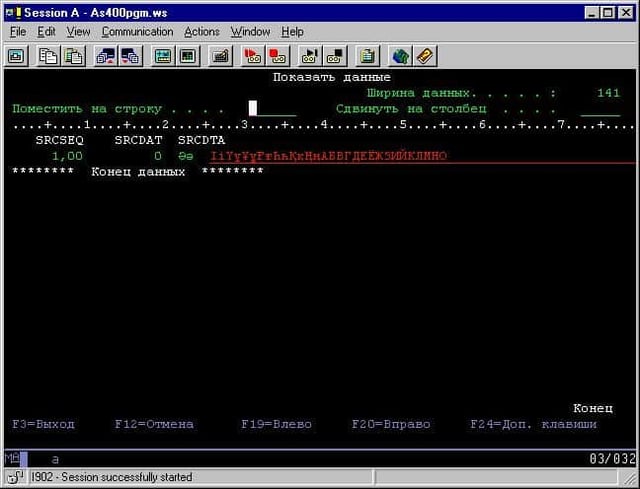
Task: Click the status bar session connection icon
Action: [x=16, y=477]
